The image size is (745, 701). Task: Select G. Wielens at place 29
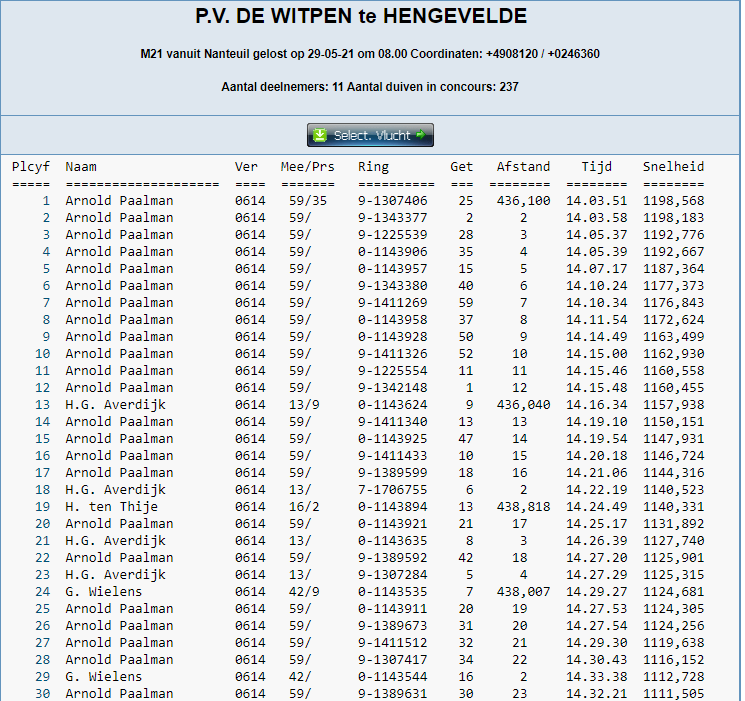[x=104, y=677]
